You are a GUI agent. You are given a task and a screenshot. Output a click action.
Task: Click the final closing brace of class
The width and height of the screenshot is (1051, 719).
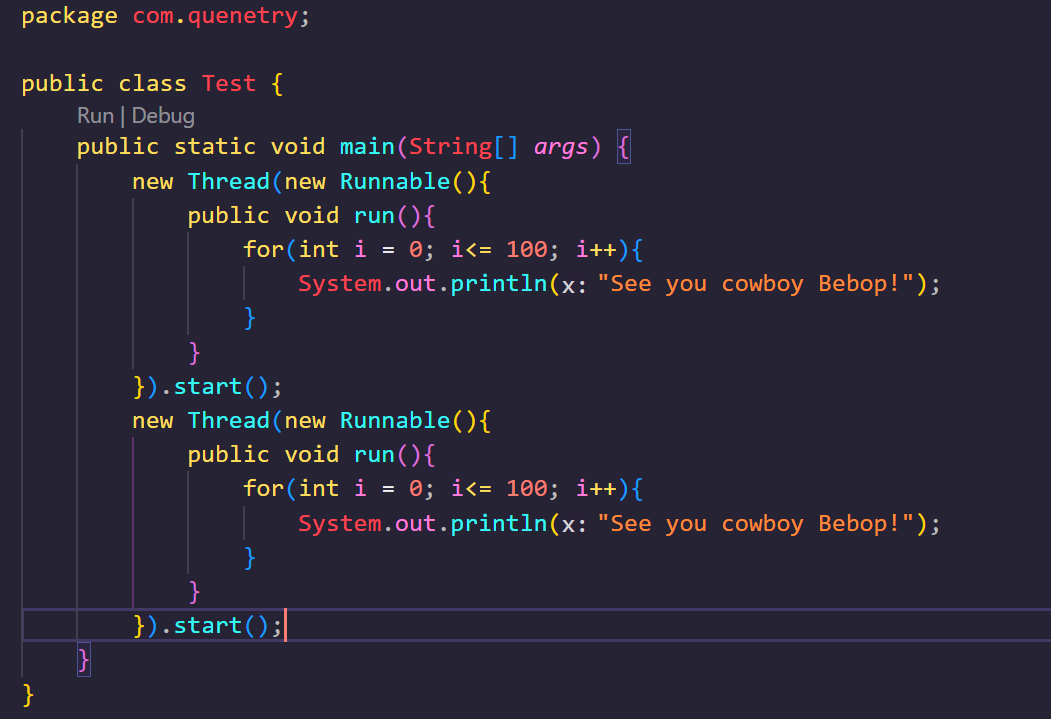(x=28, y=695)
